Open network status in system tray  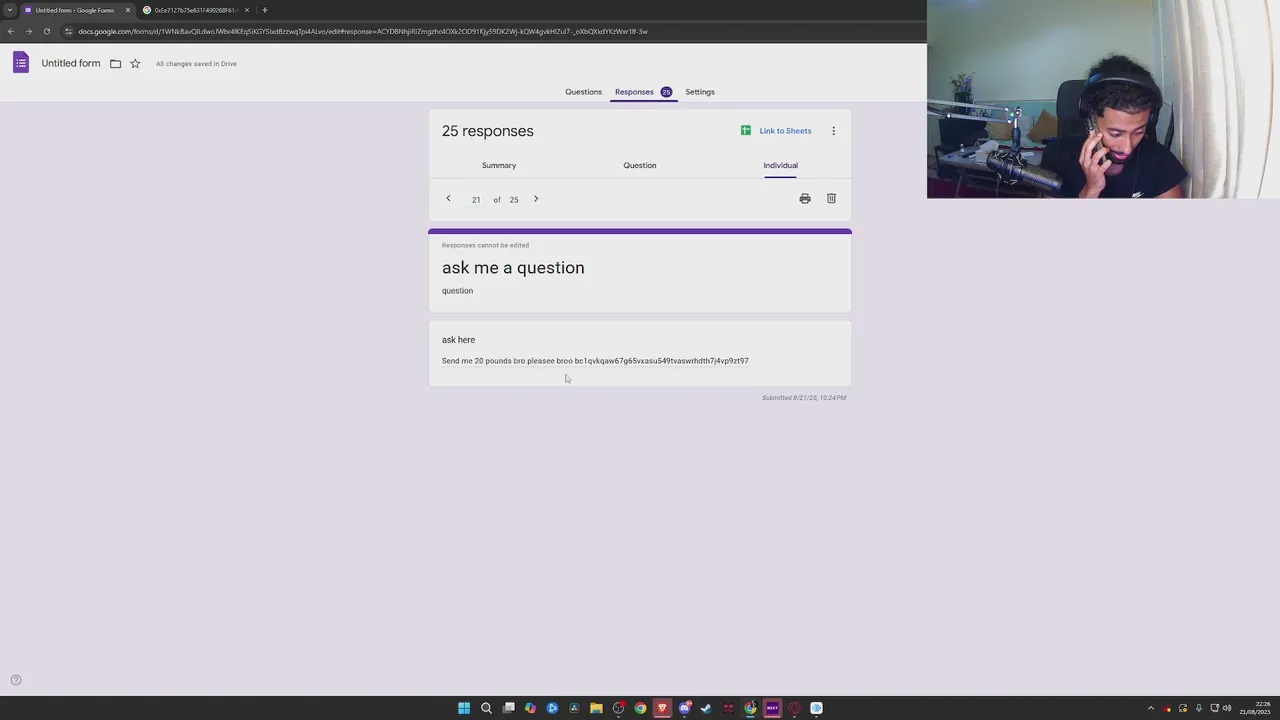(x=1215, y=708)
